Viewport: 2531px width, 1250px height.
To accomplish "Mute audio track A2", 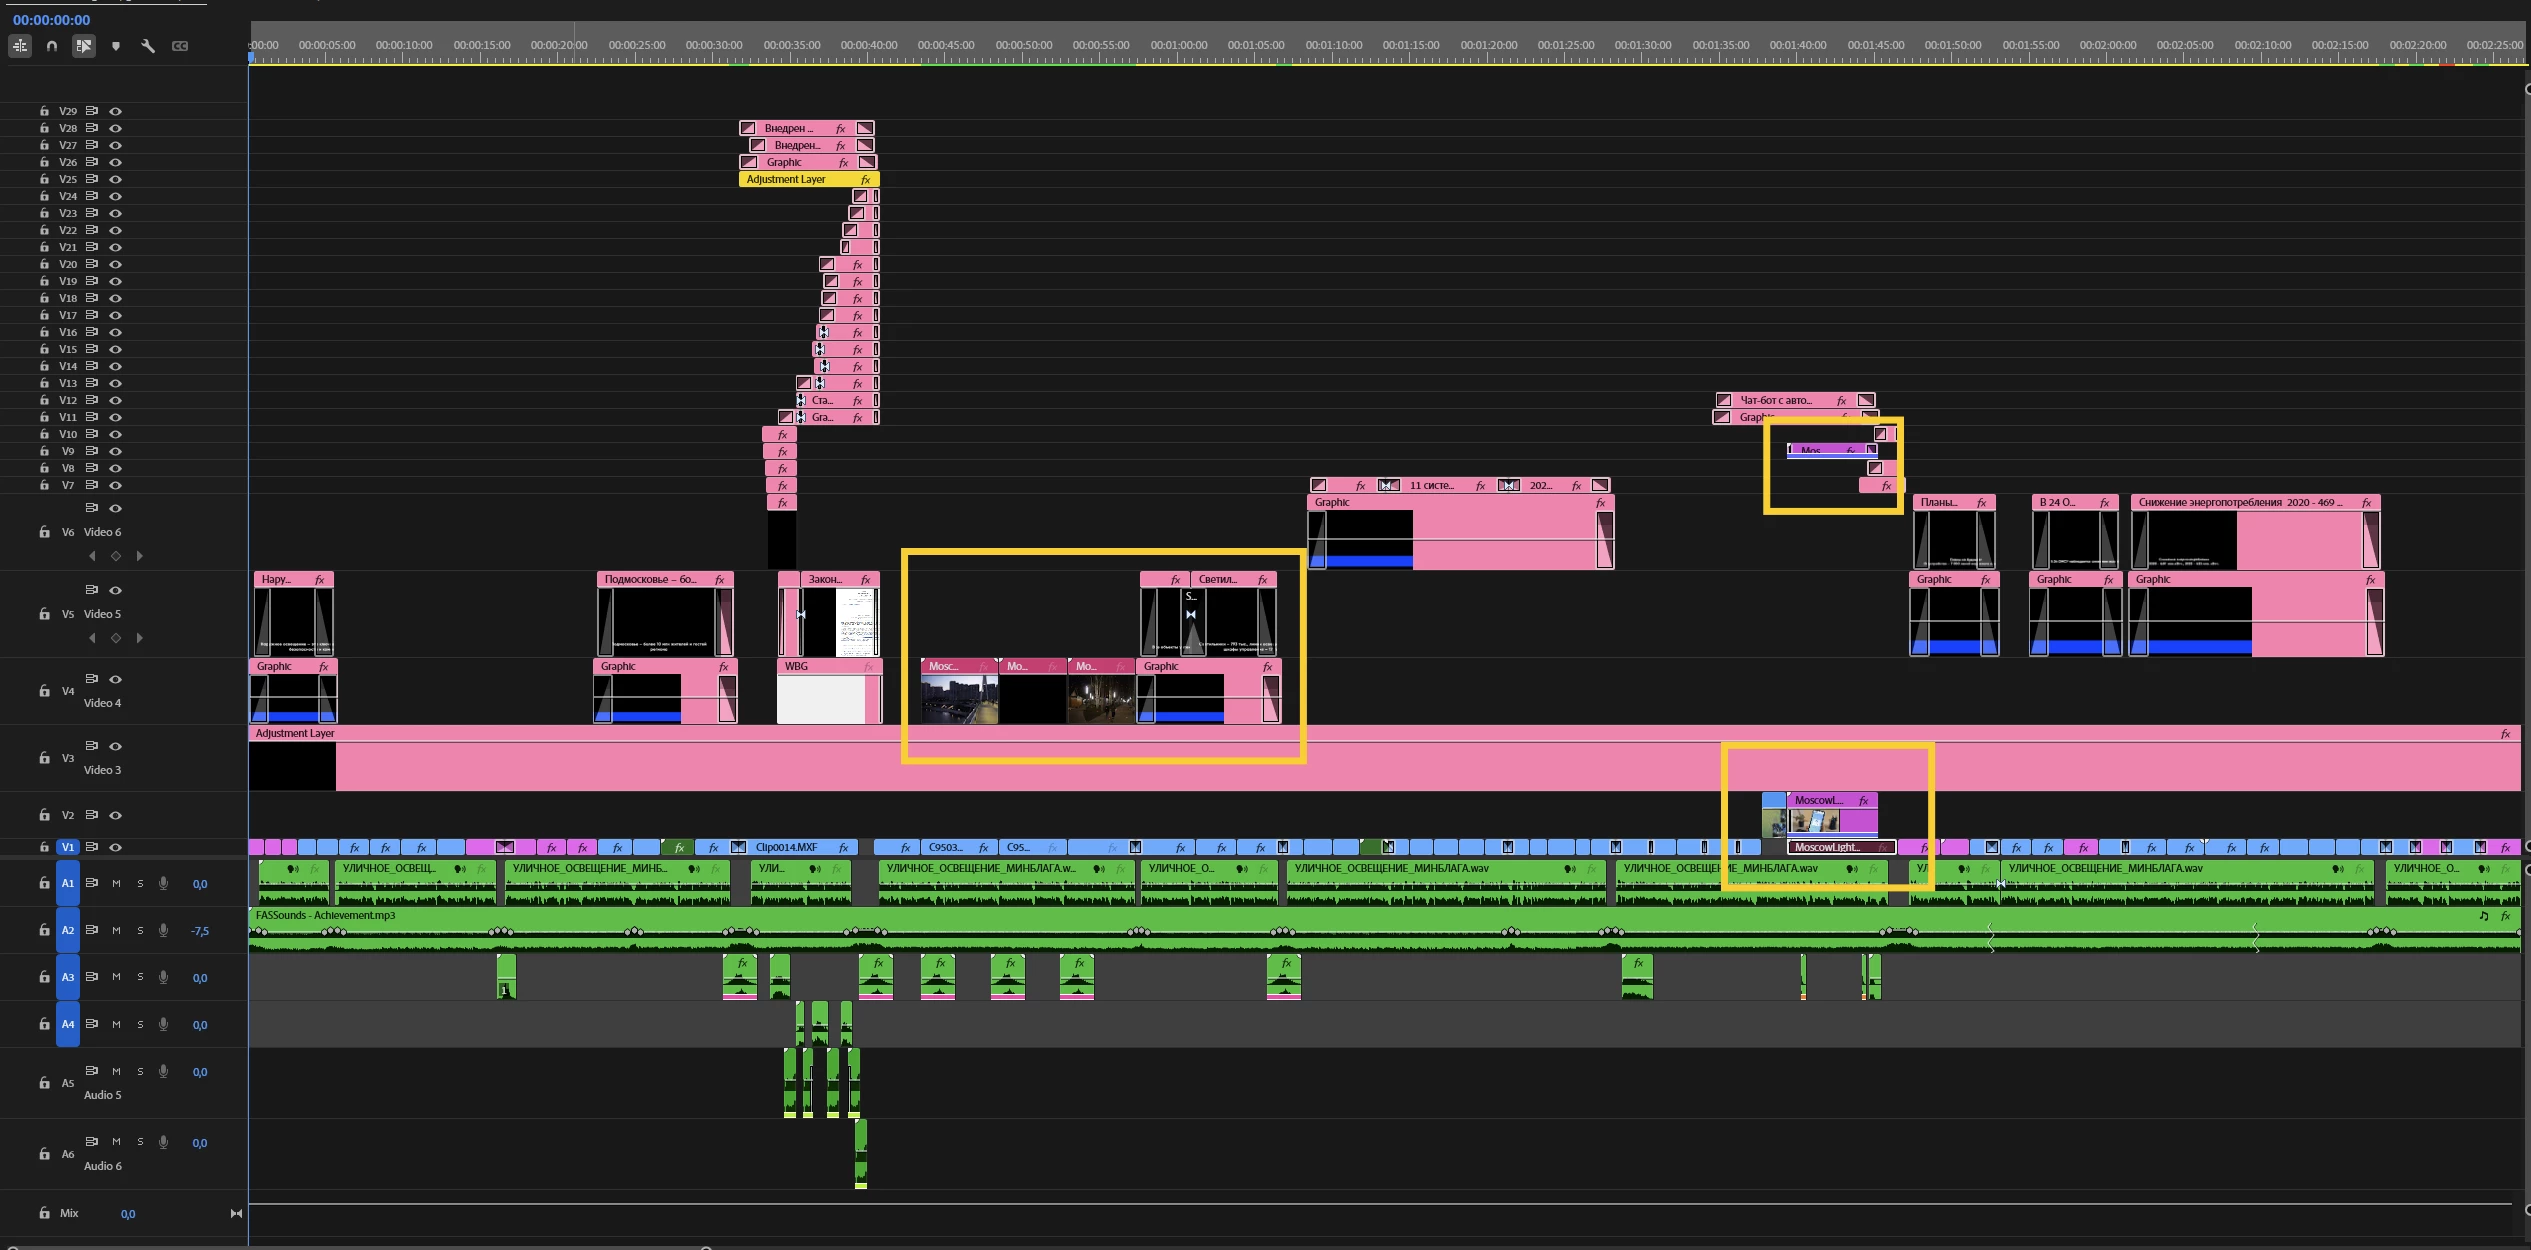I will 116,931.
